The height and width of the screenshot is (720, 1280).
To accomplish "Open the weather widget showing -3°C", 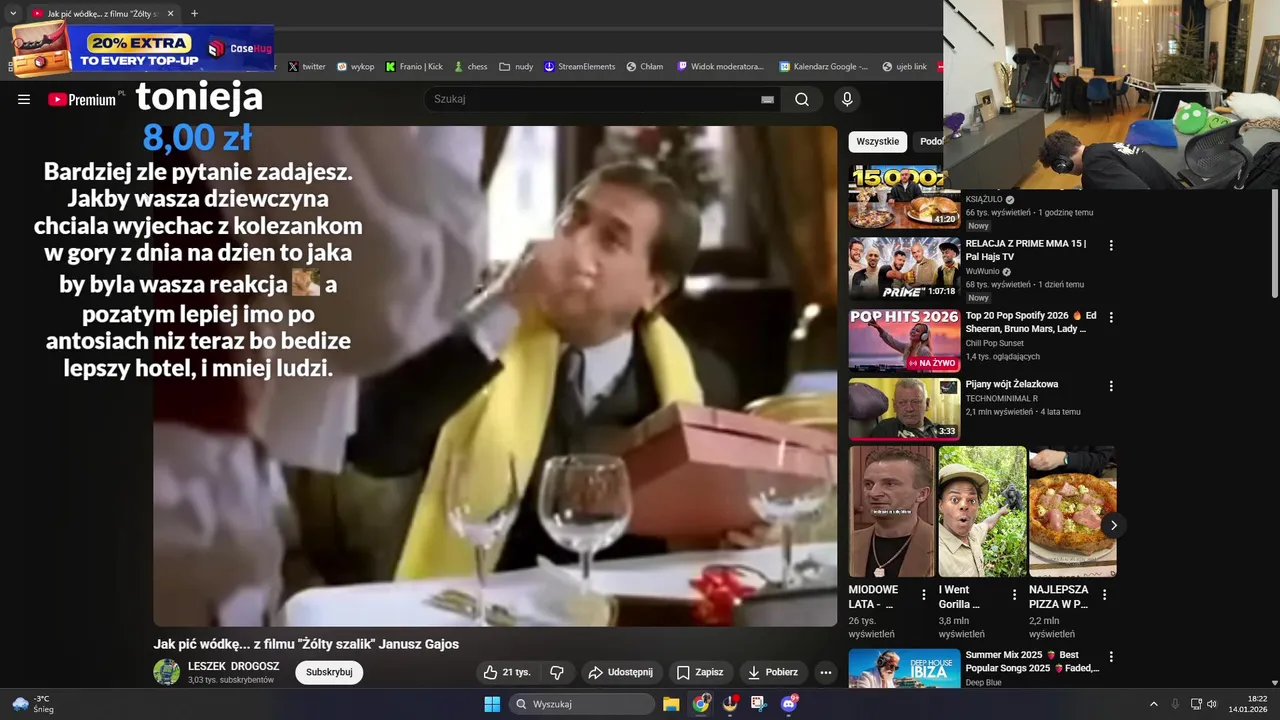I will 33,704.
